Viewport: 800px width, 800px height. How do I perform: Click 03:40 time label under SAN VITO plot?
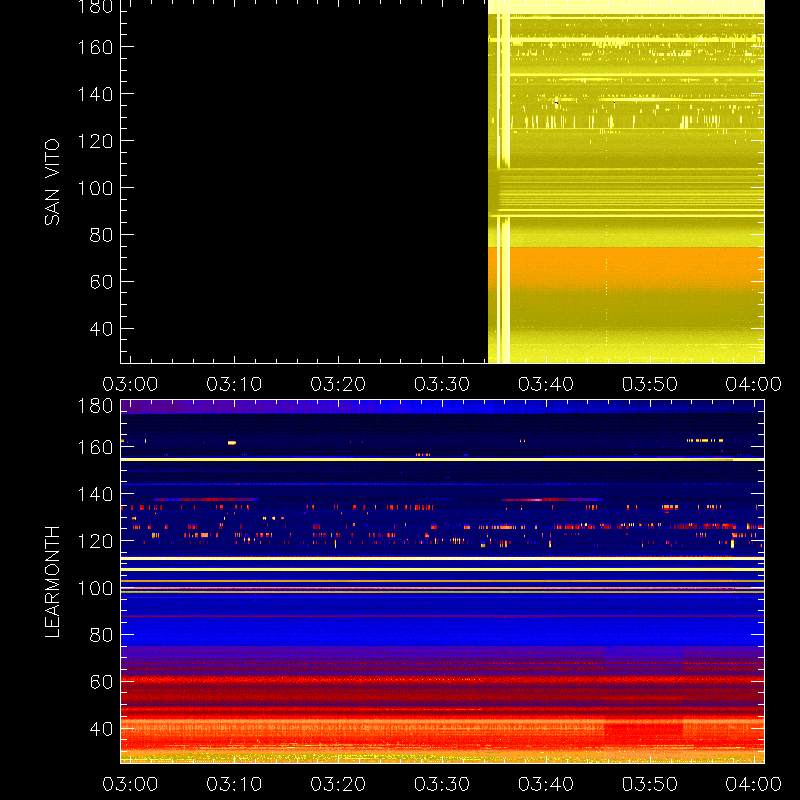coord(546,384)
